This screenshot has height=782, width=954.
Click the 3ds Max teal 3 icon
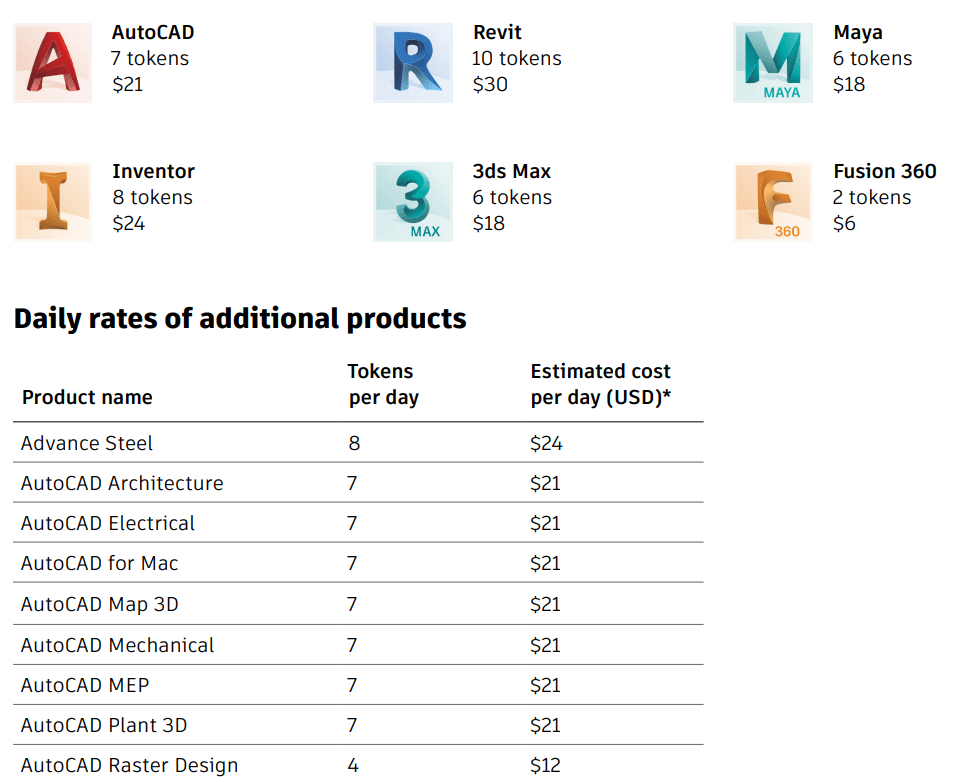(x=413, y=202)
